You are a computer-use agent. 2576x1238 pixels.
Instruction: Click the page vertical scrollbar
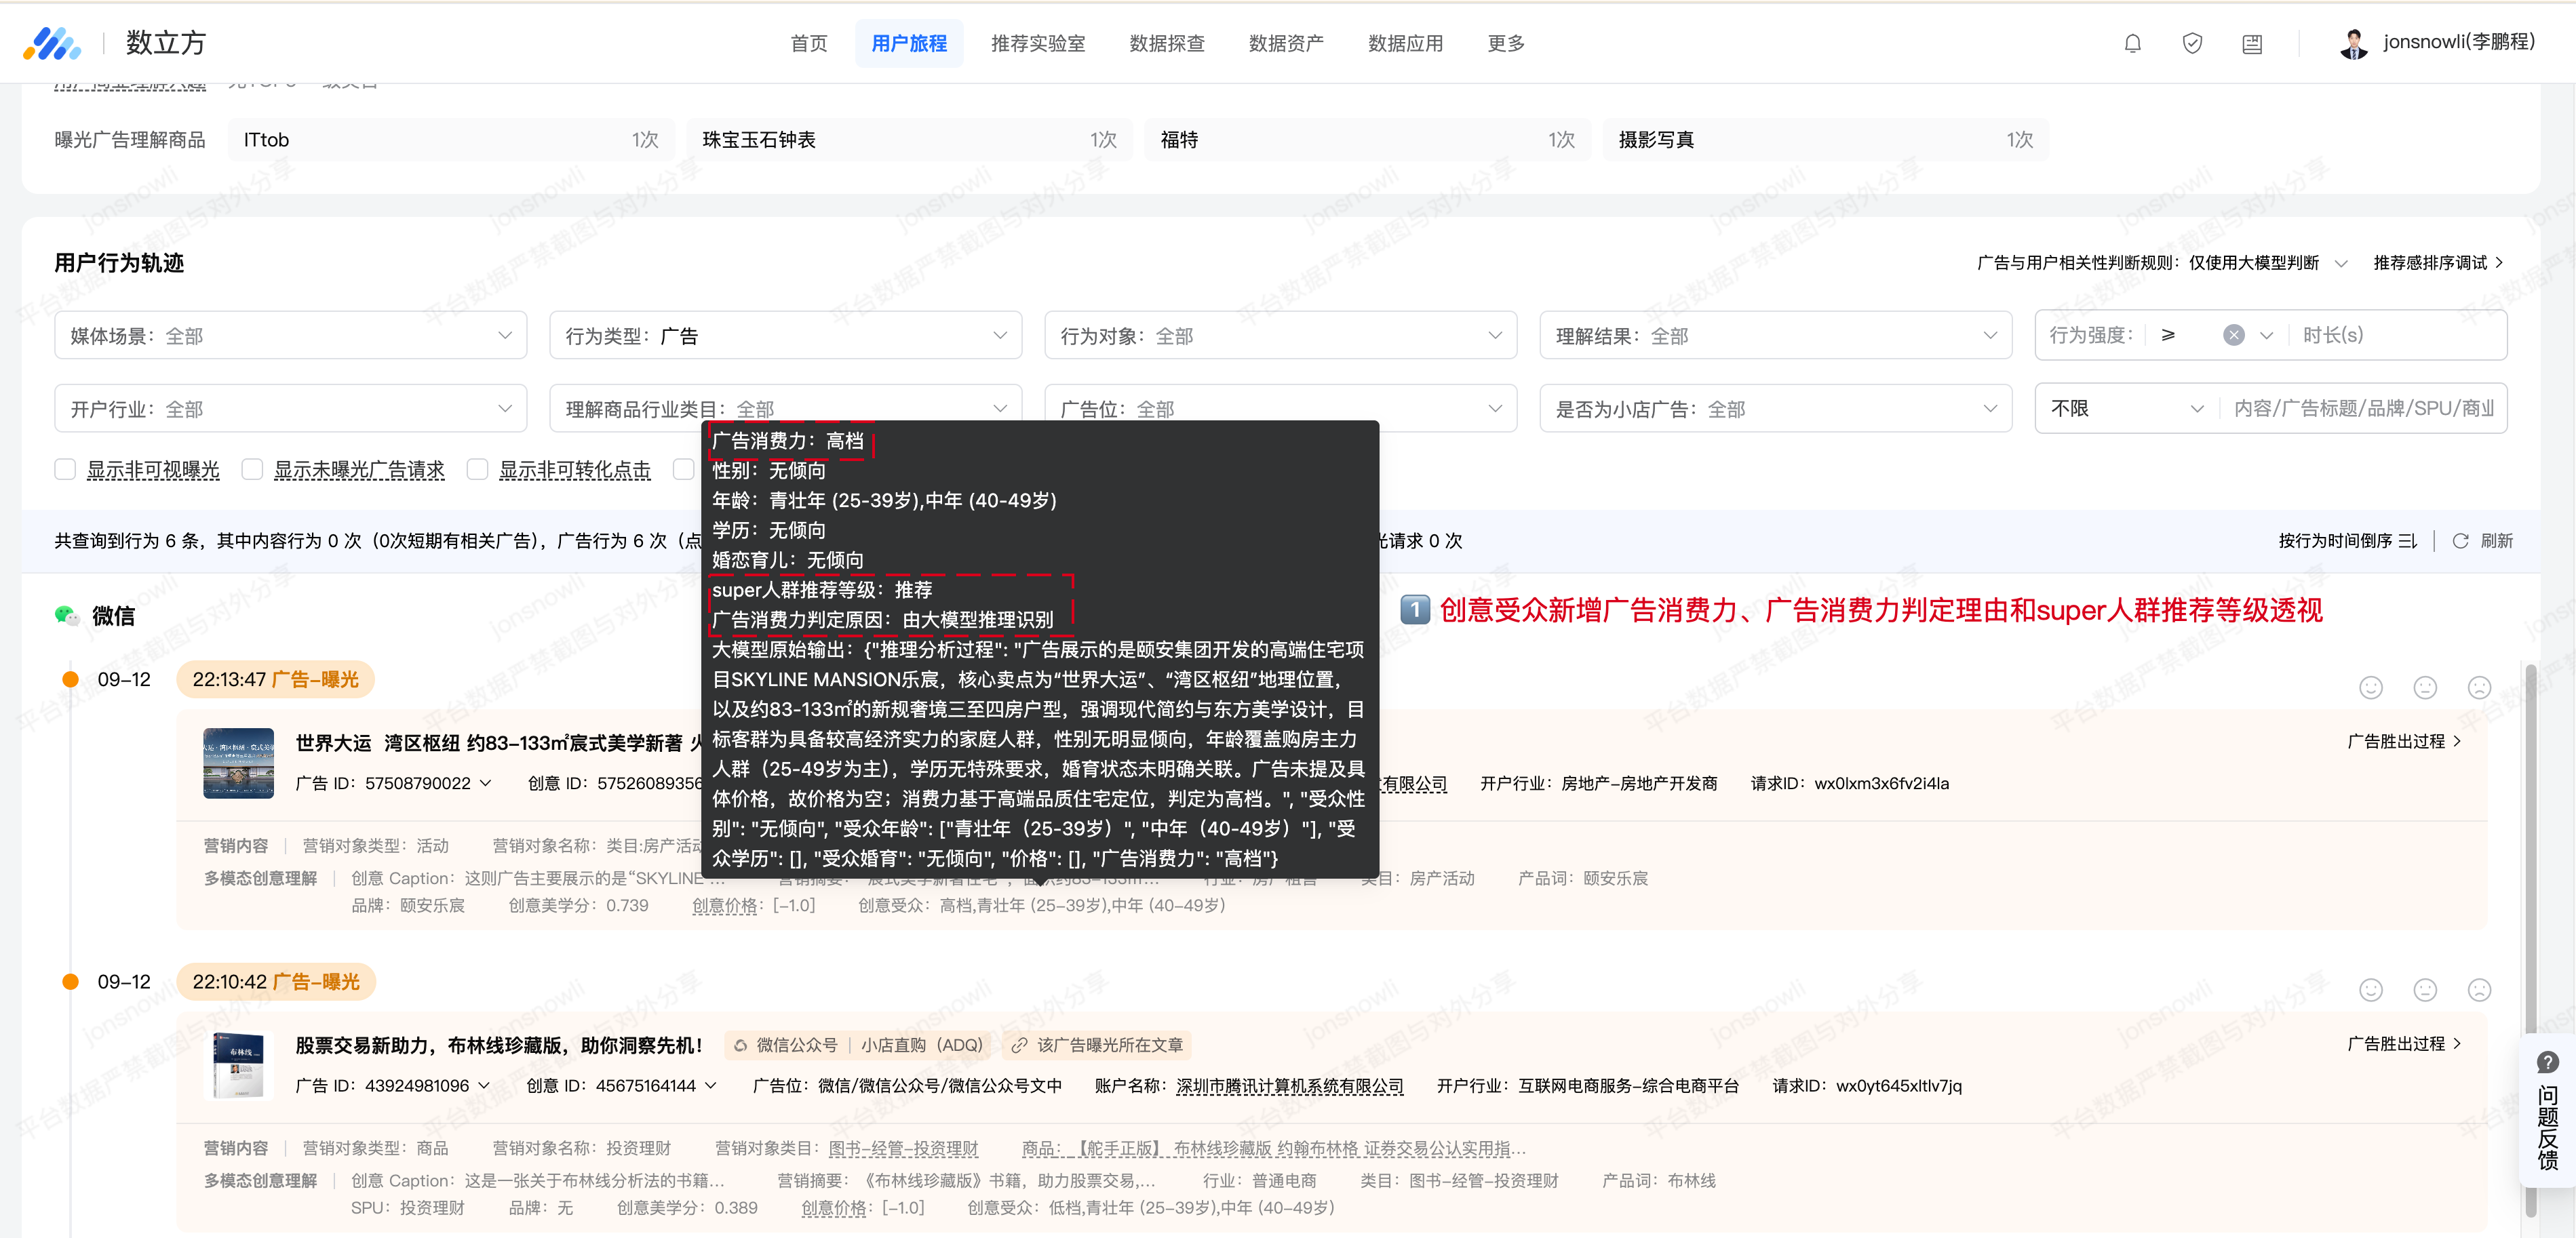pos(2531,850)
